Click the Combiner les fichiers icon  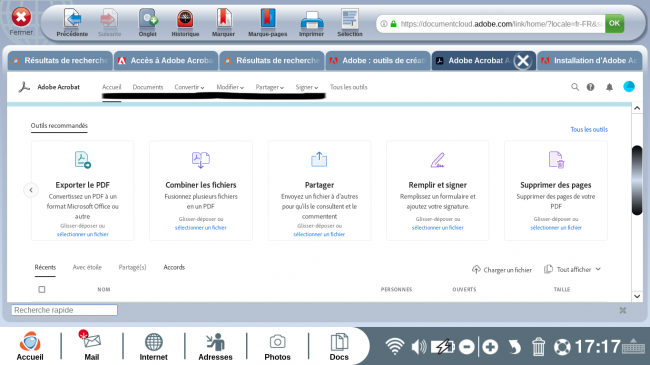pyautogui.click(x=201, y=160)
